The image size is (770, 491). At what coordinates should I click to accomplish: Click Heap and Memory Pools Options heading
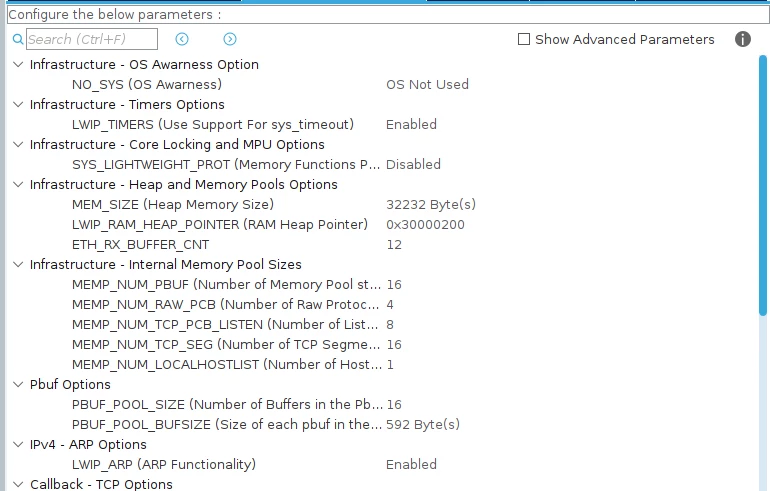[x=184, y=185]
